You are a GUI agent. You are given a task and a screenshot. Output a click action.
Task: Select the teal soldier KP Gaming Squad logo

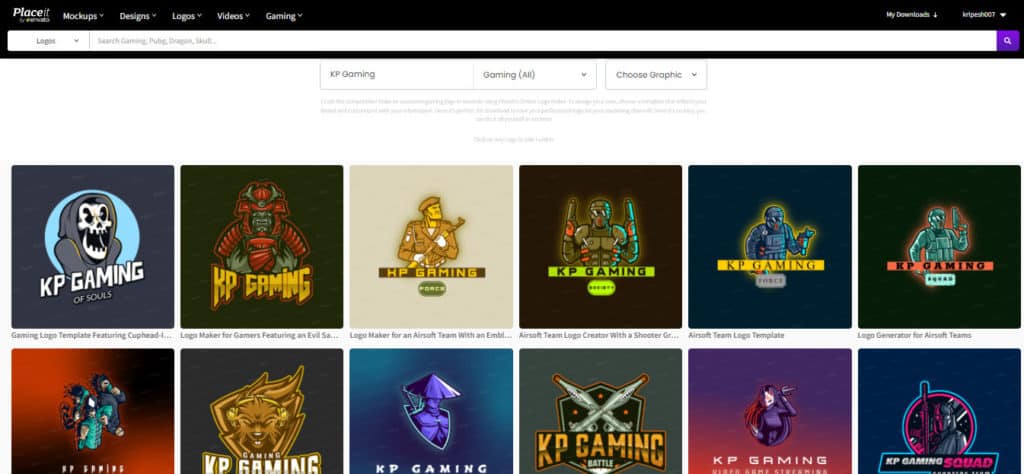click(x=939, y=246)
